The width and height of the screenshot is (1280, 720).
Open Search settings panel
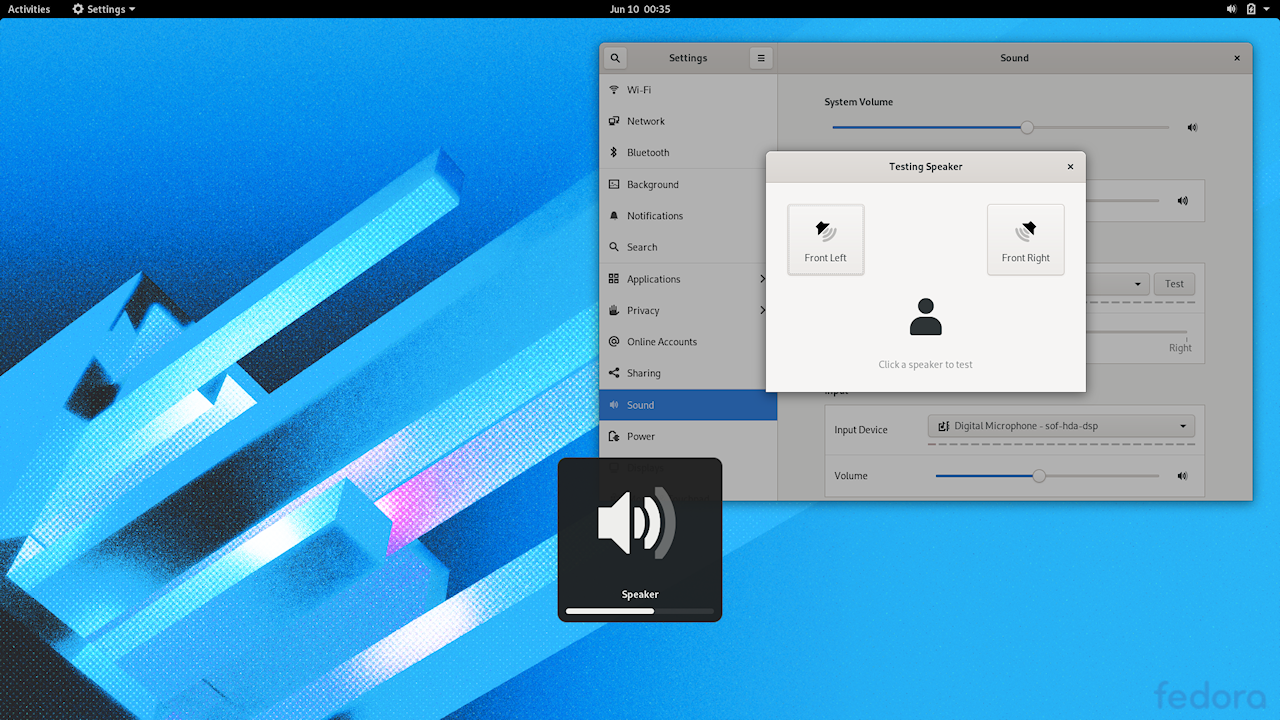(688, 247)
